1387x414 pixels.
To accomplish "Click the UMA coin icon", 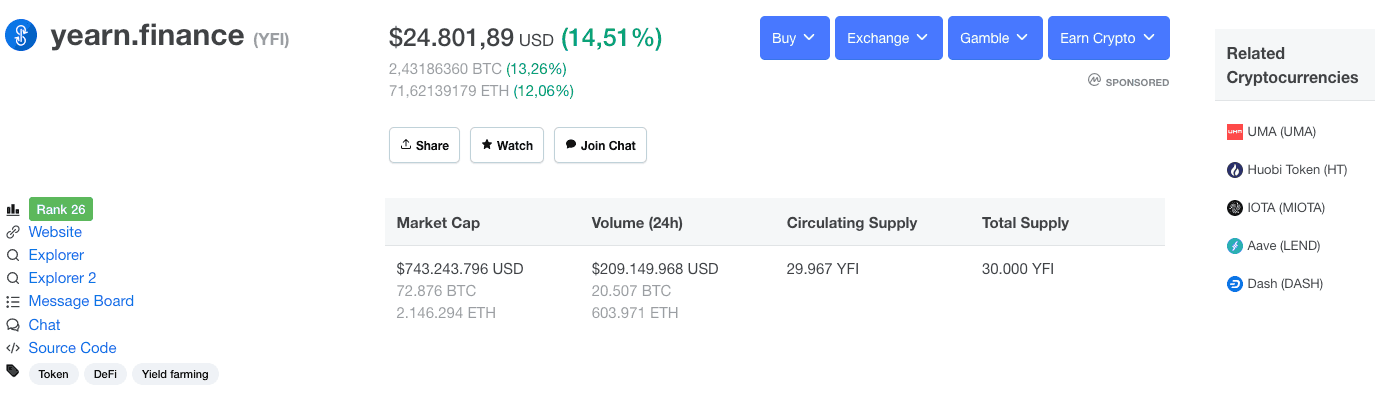I will pos(1234,132).
